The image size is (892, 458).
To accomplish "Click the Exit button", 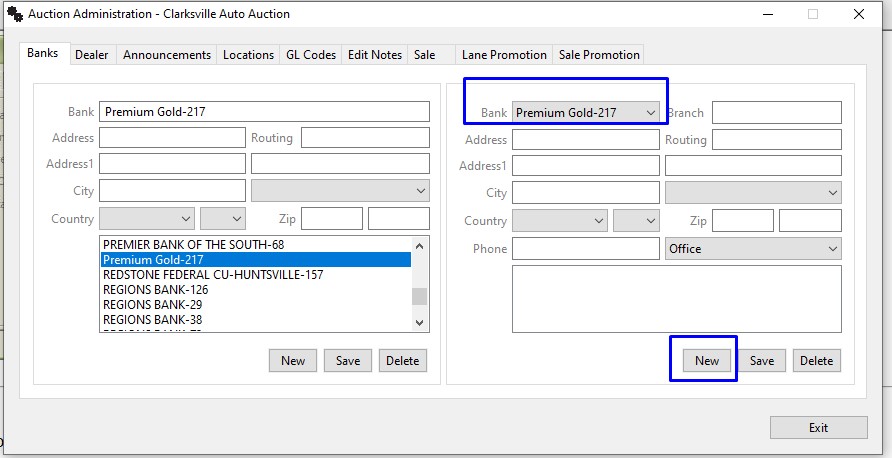I will [x=818, y=428].
